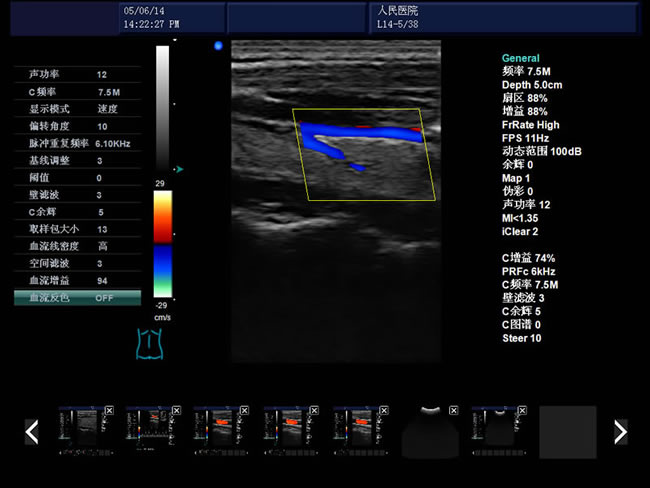Viewport: 650px width, 488px height.
Task: Select the 壁滤波 wall filter row
Action: coord(77,195)
